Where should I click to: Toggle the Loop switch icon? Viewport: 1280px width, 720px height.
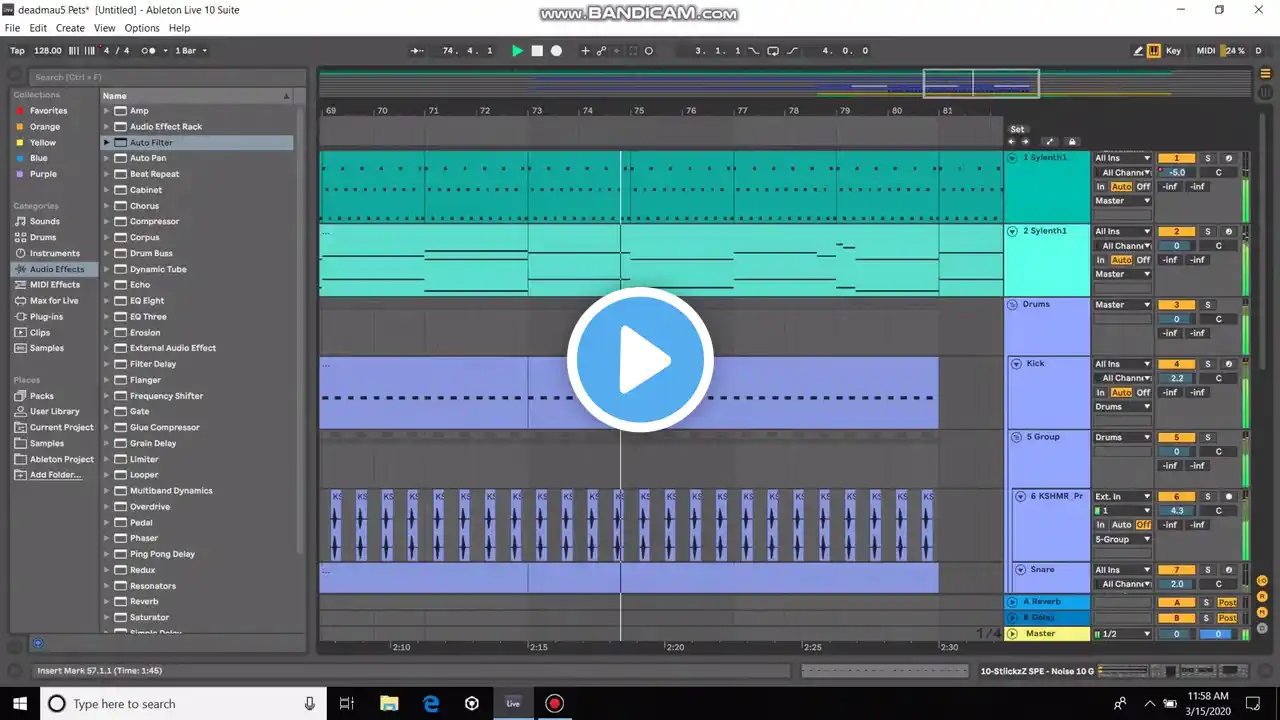pyautogui.click(x=773, y=51)
